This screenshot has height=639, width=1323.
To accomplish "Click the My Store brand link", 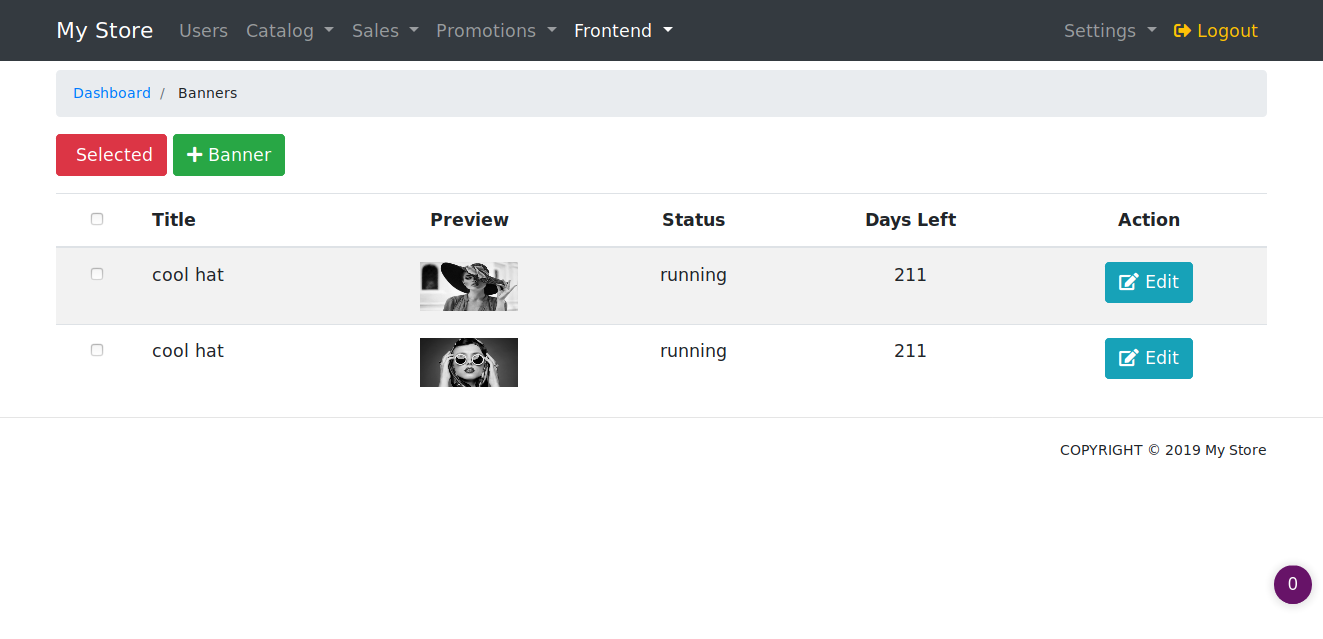I will point(105,31).
